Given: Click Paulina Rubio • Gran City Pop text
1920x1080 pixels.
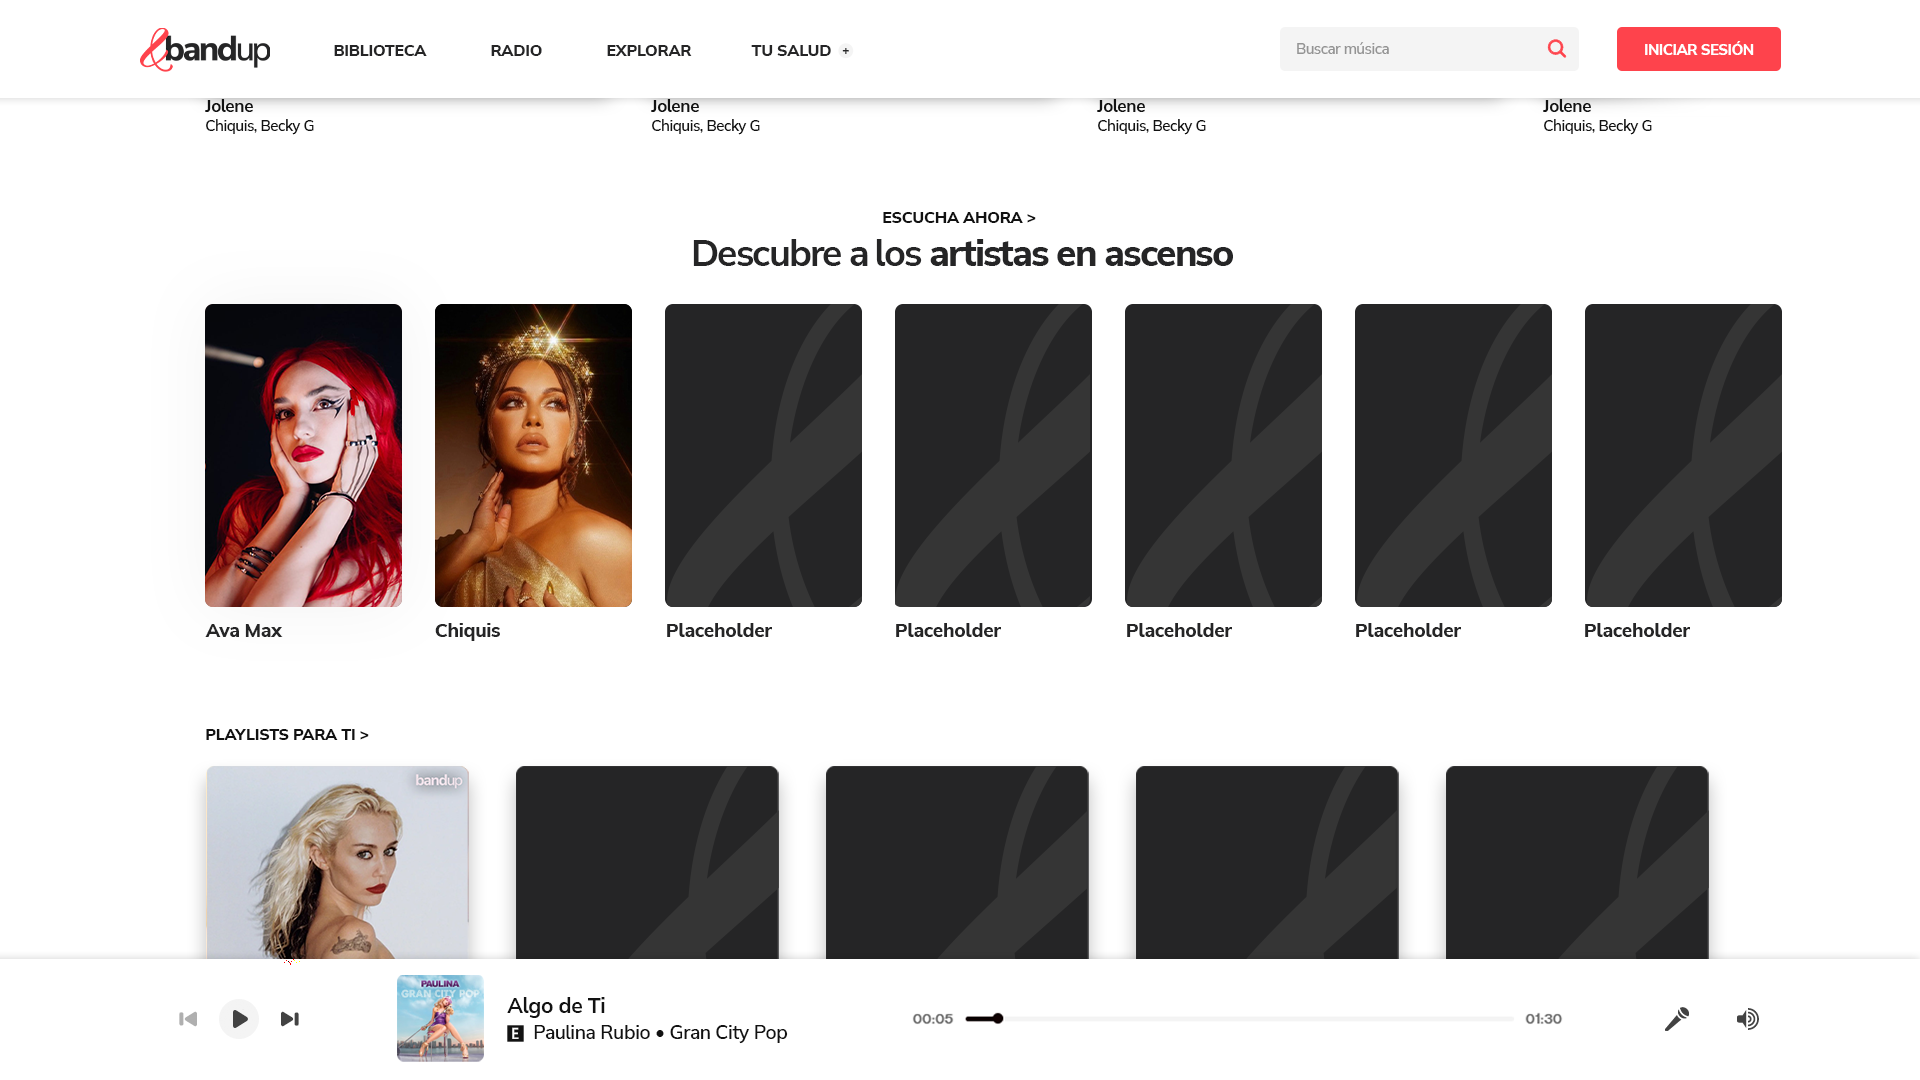Looking at the screenshot, I should point(660,1033).
